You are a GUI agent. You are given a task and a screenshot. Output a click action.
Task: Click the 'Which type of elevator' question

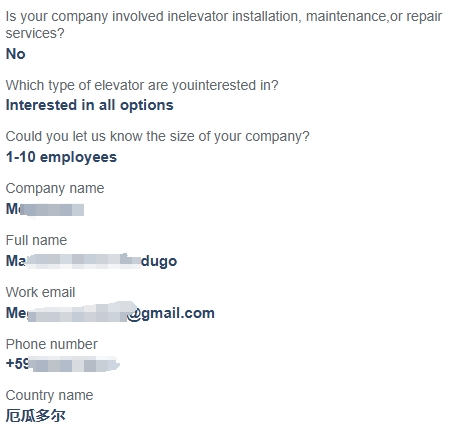click(142, 86)
